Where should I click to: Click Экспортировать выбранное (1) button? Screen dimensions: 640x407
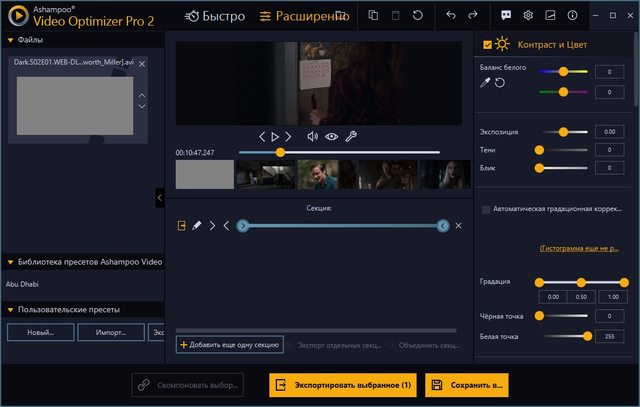pos(343,385)
